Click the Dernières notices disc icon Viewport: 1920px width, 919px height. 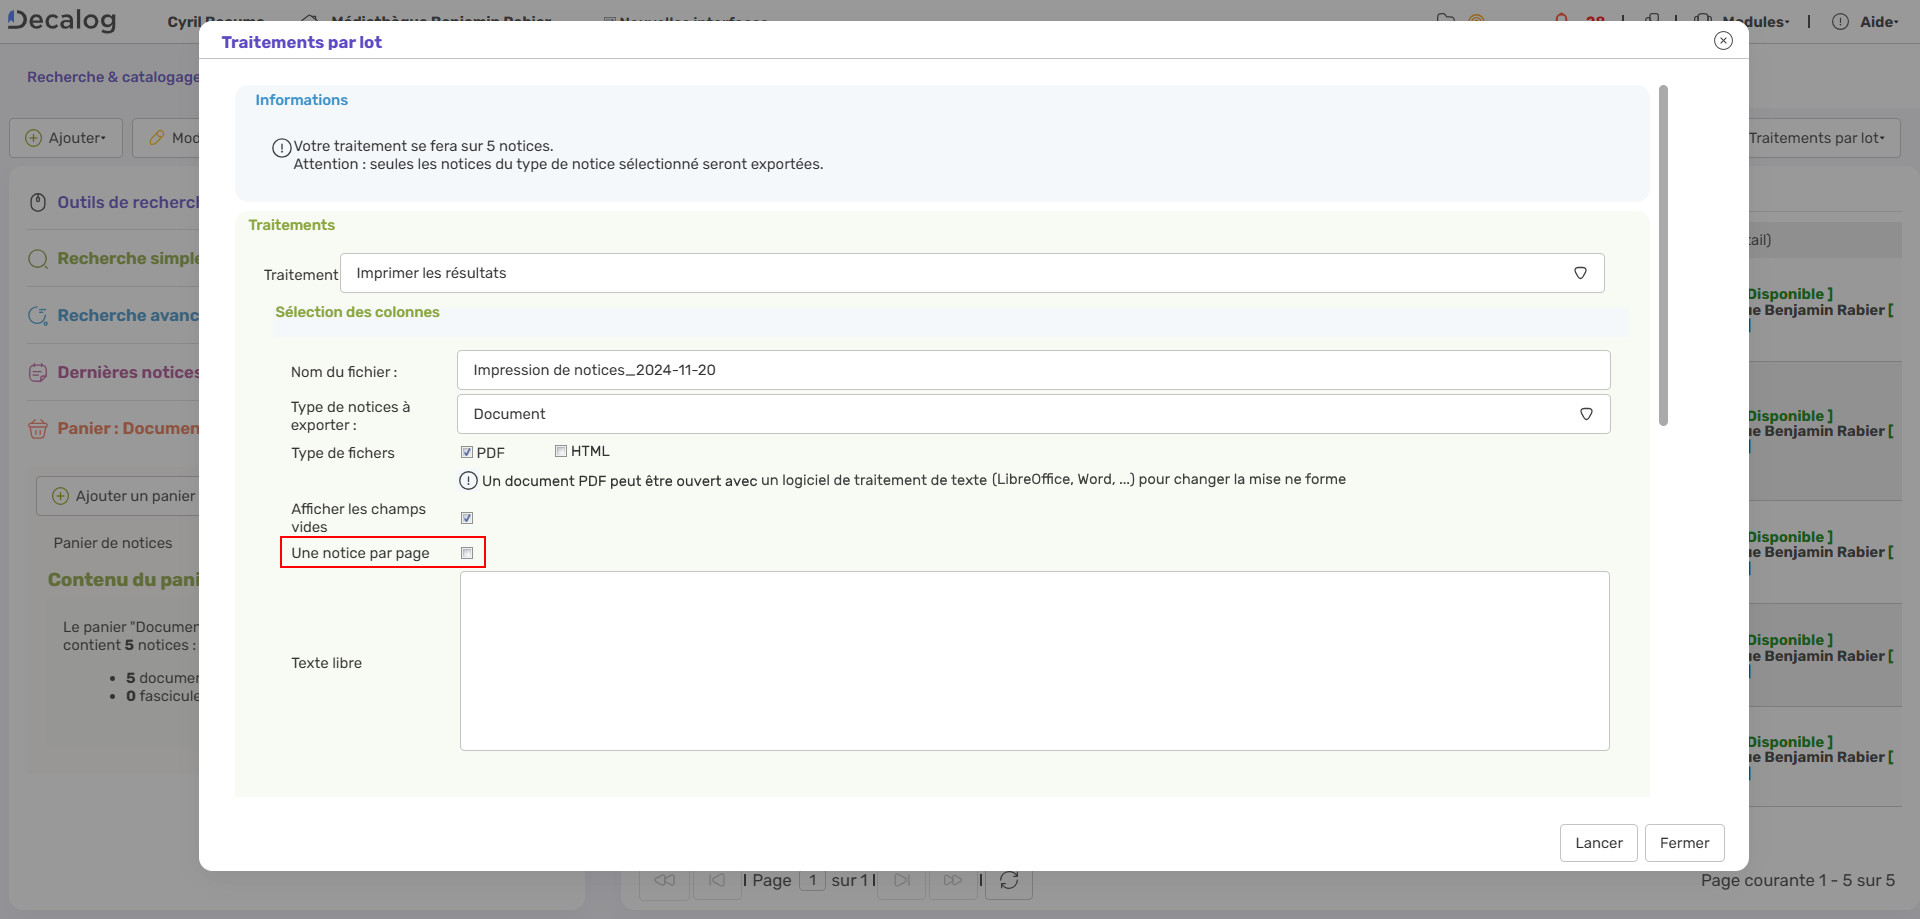pos(38,372)
